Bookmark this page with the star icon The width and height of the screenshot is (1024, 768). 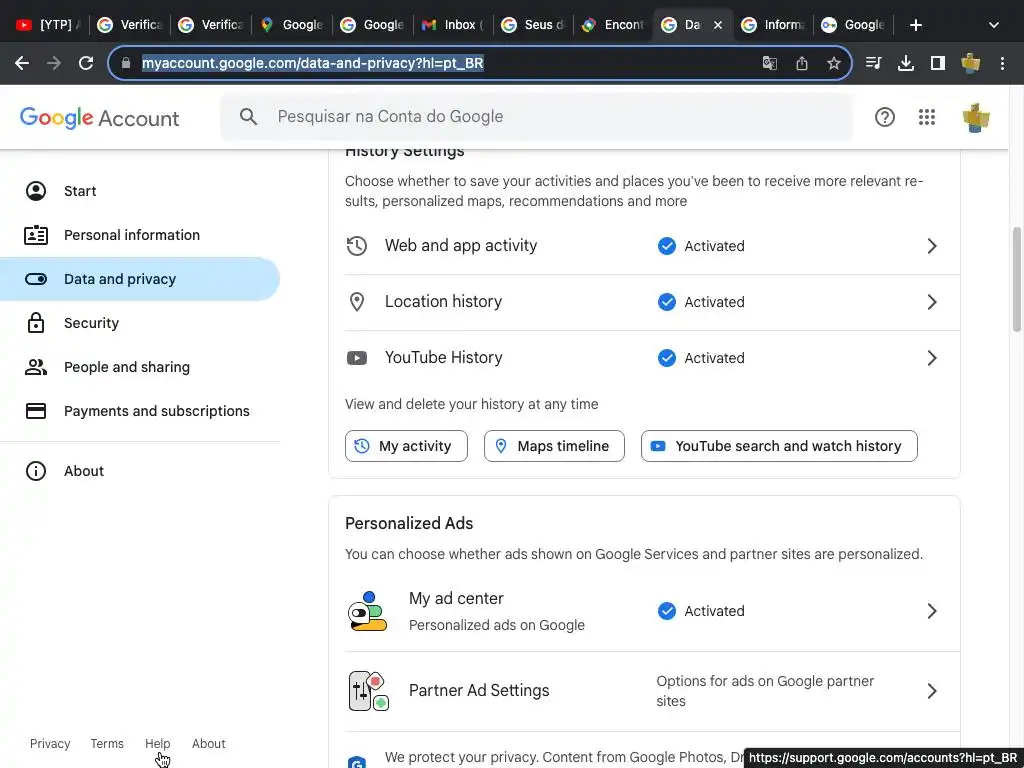click(834, 63)
